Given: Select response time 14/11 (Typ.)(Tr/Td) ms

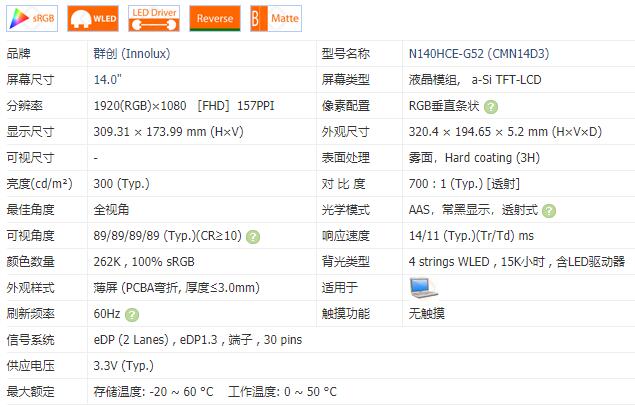Looking at the screenshot, I should [471, 236].
